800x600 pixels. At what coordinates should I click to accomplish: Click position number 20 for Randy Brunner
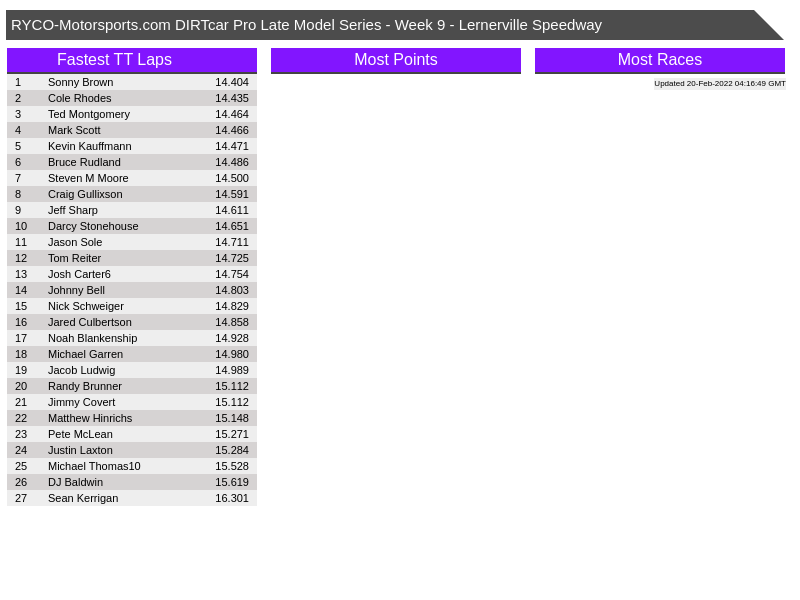tap(21, 386)
